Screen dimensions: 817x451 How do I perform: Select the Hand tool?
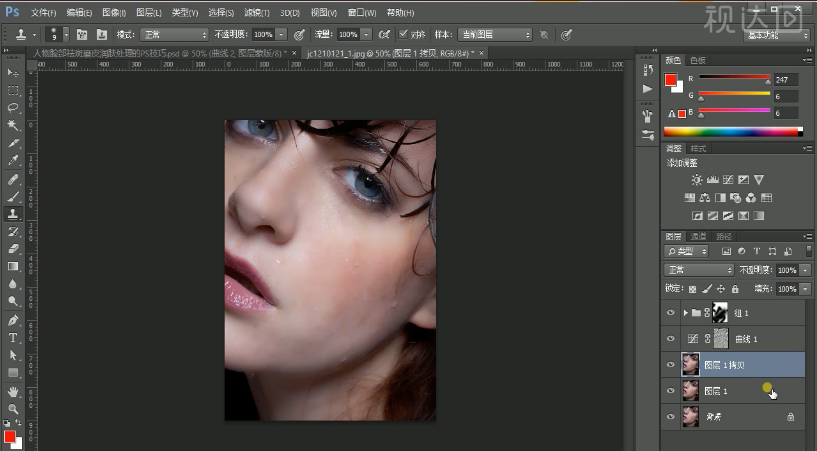(13, 391)
